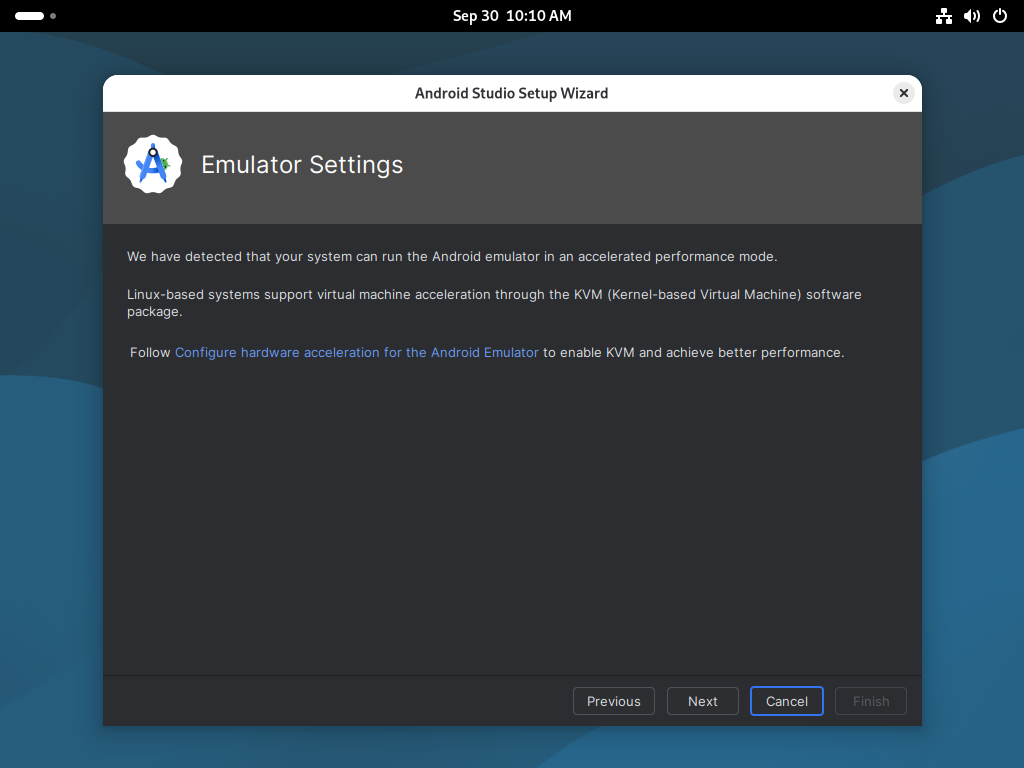Select the small inactive workspace dot

[53, 16]
